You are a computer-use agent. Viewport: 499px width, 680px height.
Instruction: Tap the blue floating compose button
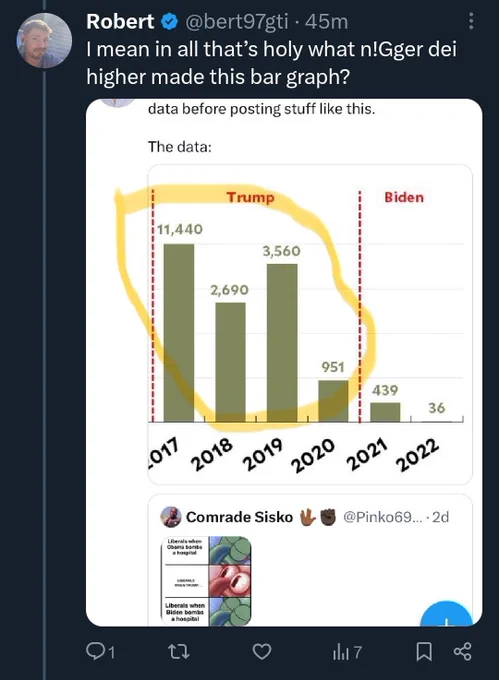pos(447,615)
